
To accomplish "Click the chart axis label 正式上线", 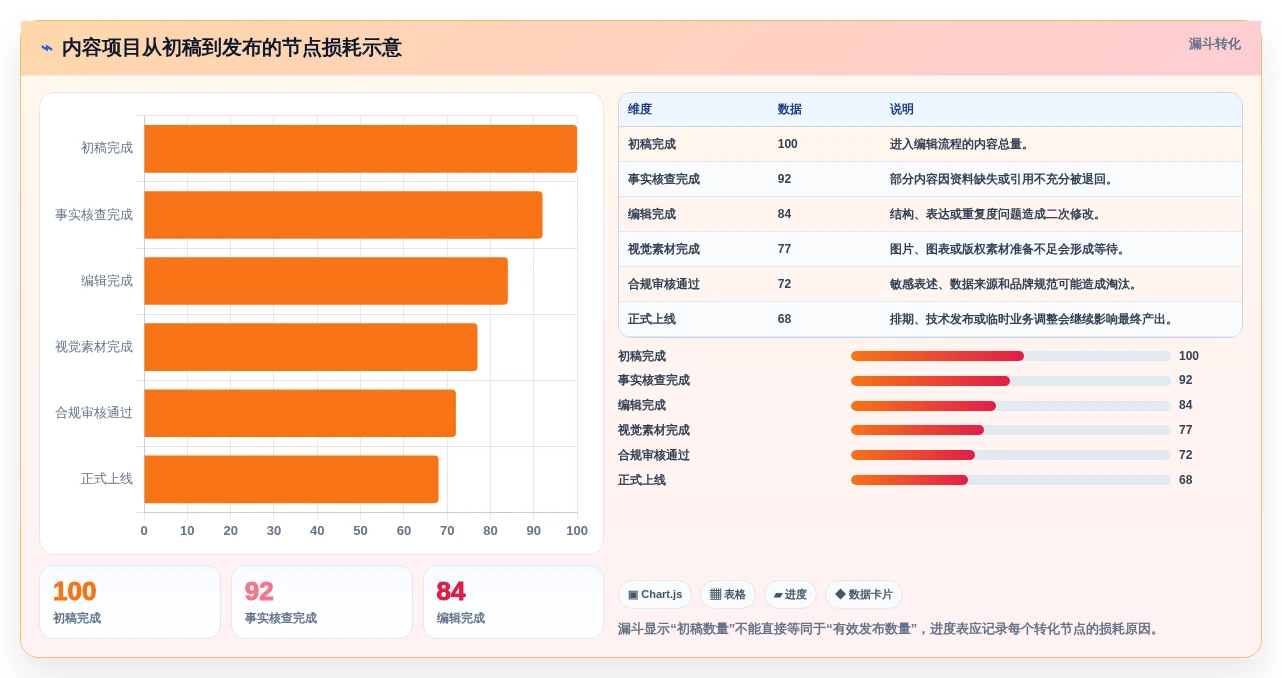I will click(x=107, y=479).
